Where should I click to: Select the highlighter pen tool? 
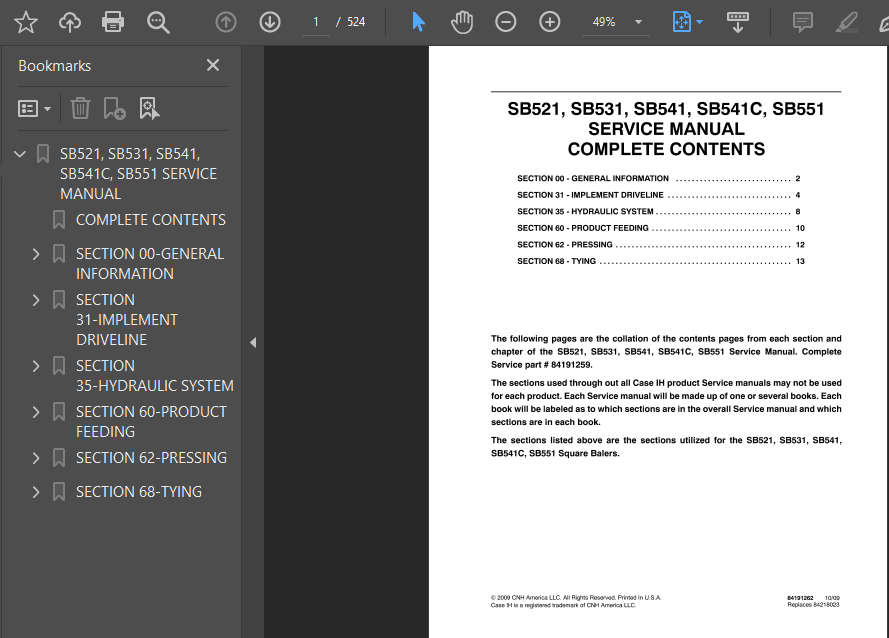(846, 22)
